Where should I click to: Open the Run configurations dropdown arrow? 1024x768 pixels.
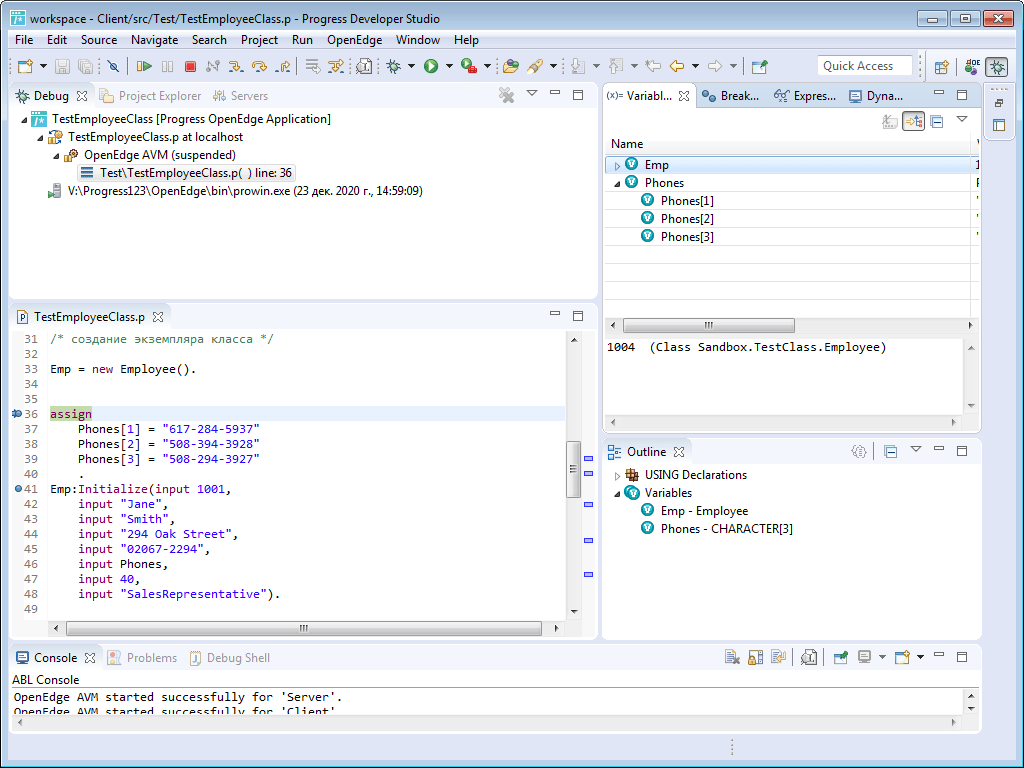coord(449,66)
